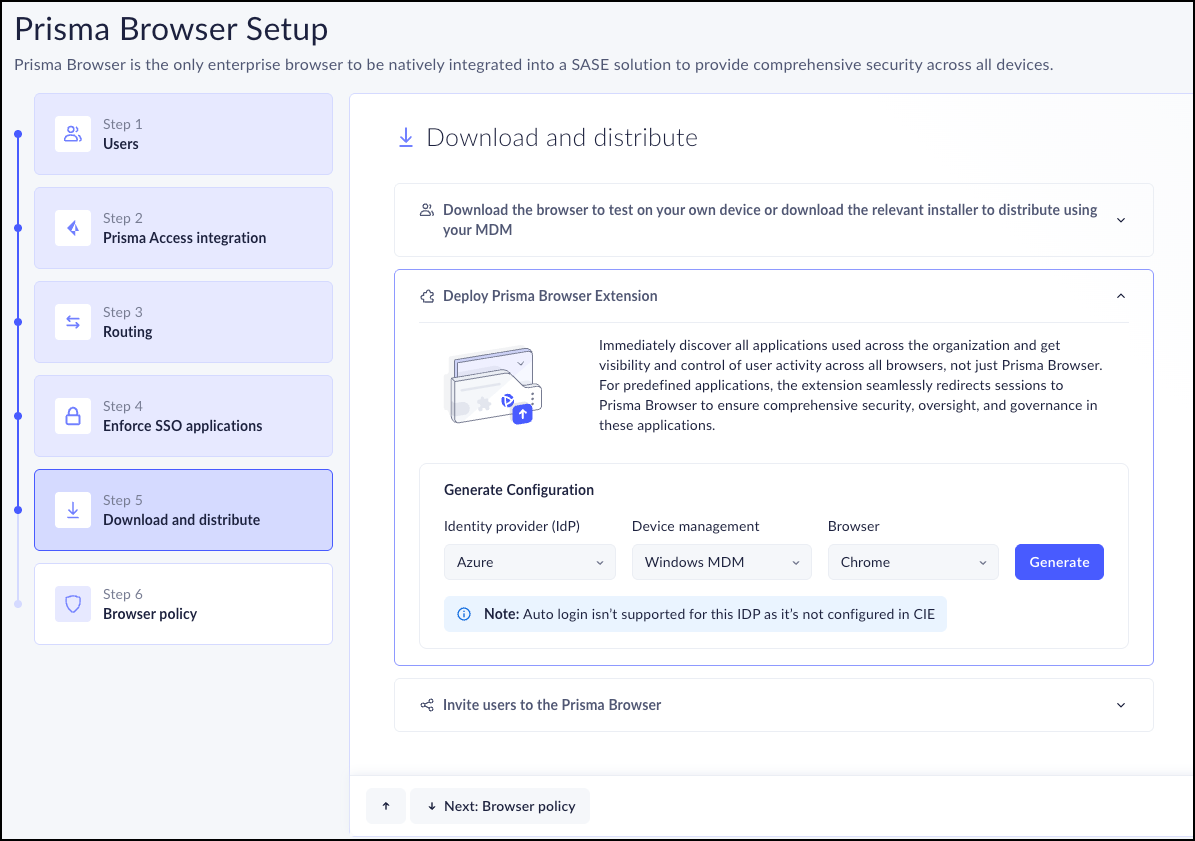Click the Auto login isn't supported note text
This screenshot has height=841, width=1195.
pos(710,614)
